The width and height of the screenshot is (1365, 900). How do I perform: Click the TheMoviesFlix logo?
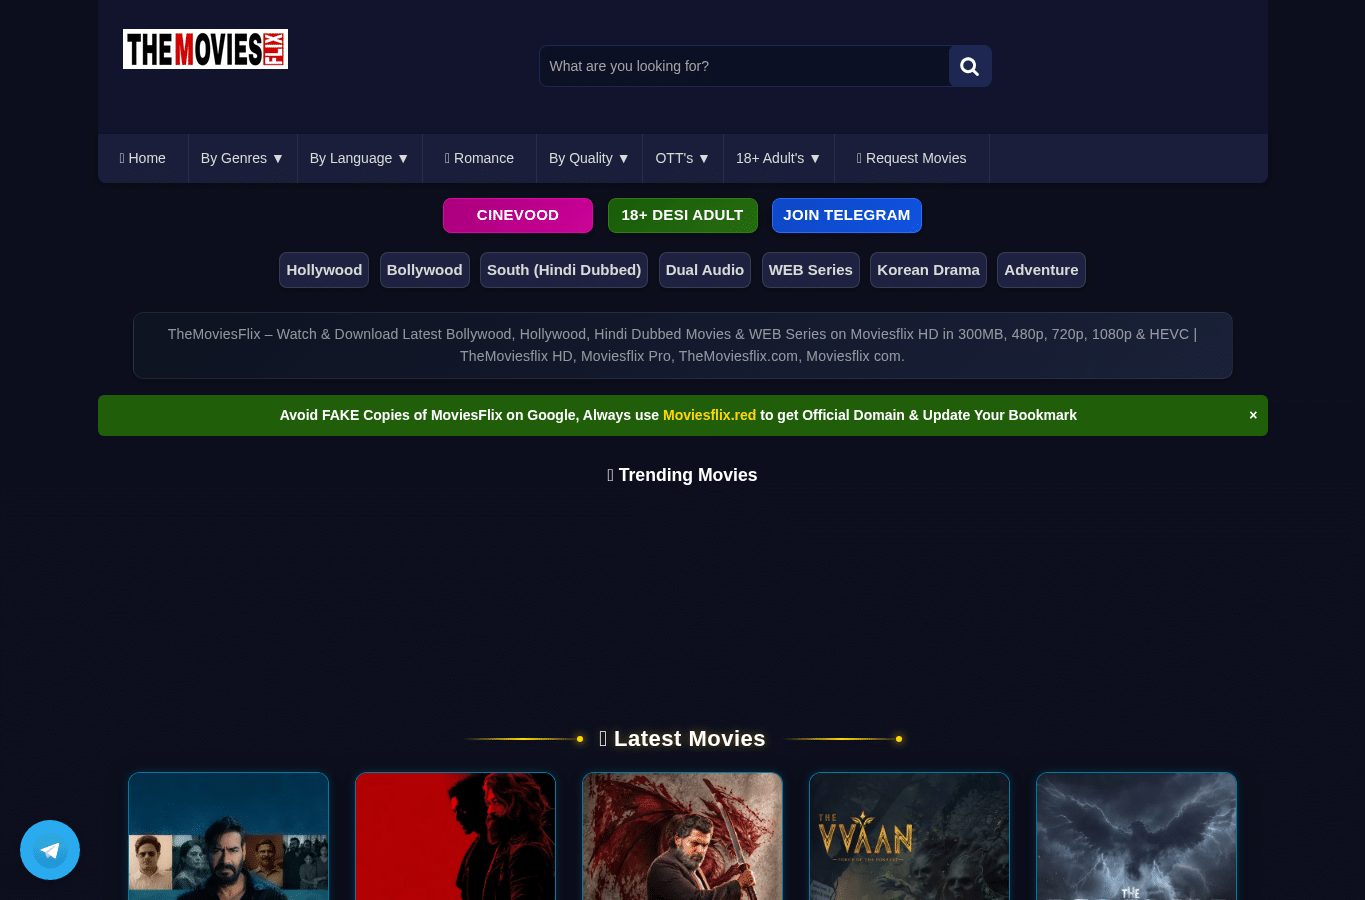pyautogui.click(x=205, y=49)
